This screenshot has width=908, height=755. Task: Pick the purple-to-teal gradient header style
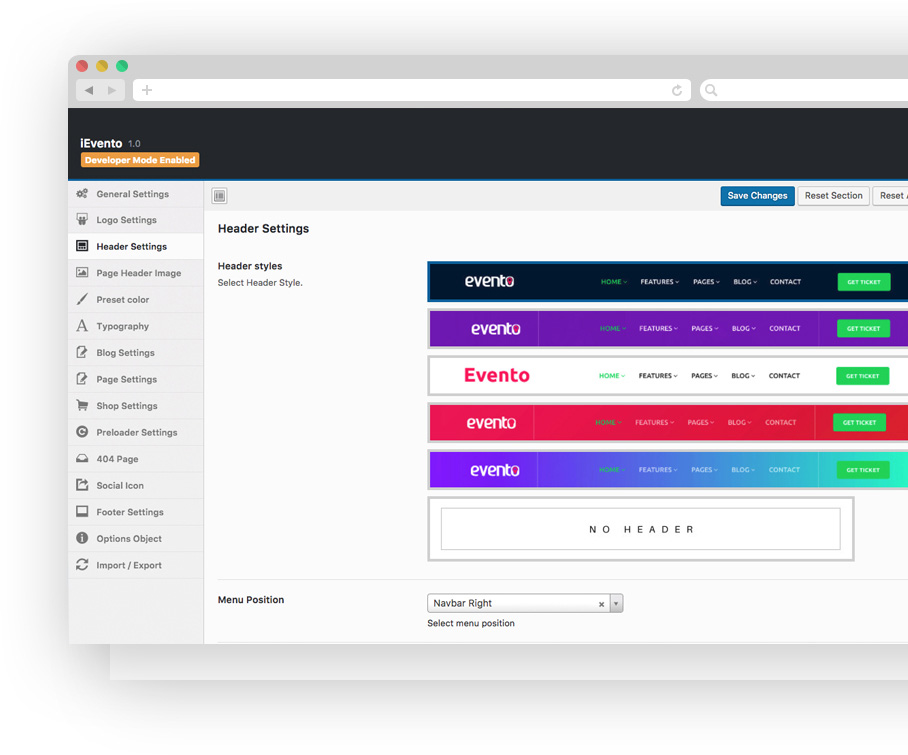pyautogui.click(x=667, y=470)
